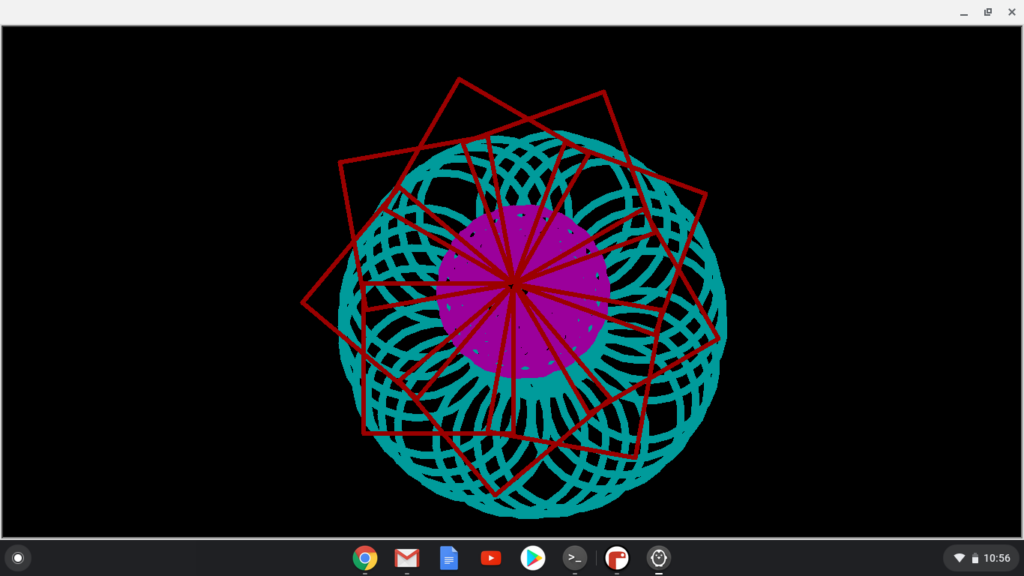This screenshot has width=1024, height=576.
Task: Open Gmail from the shelf
Action: [x=407, y=558]
